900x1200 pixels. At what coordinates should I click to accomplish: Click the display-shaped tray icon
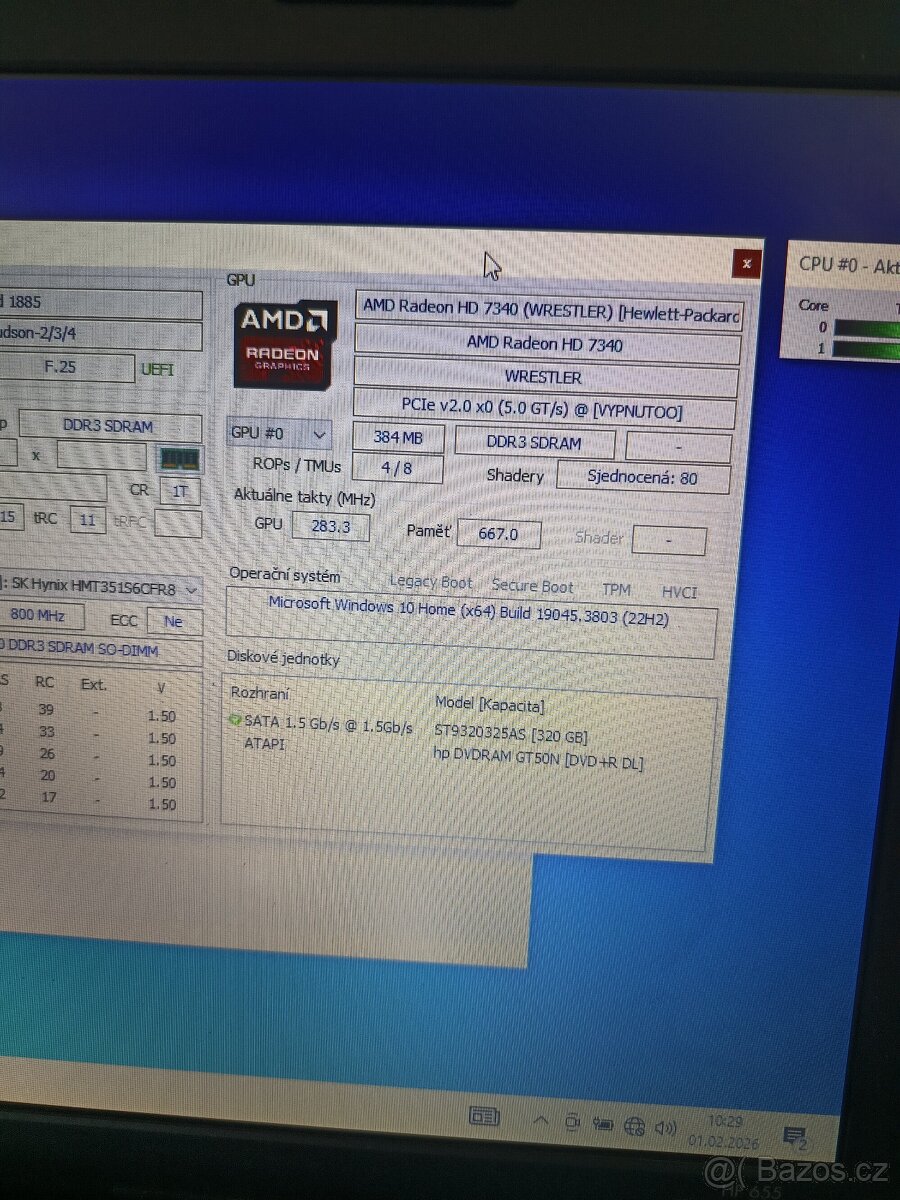click(572, 1124)
